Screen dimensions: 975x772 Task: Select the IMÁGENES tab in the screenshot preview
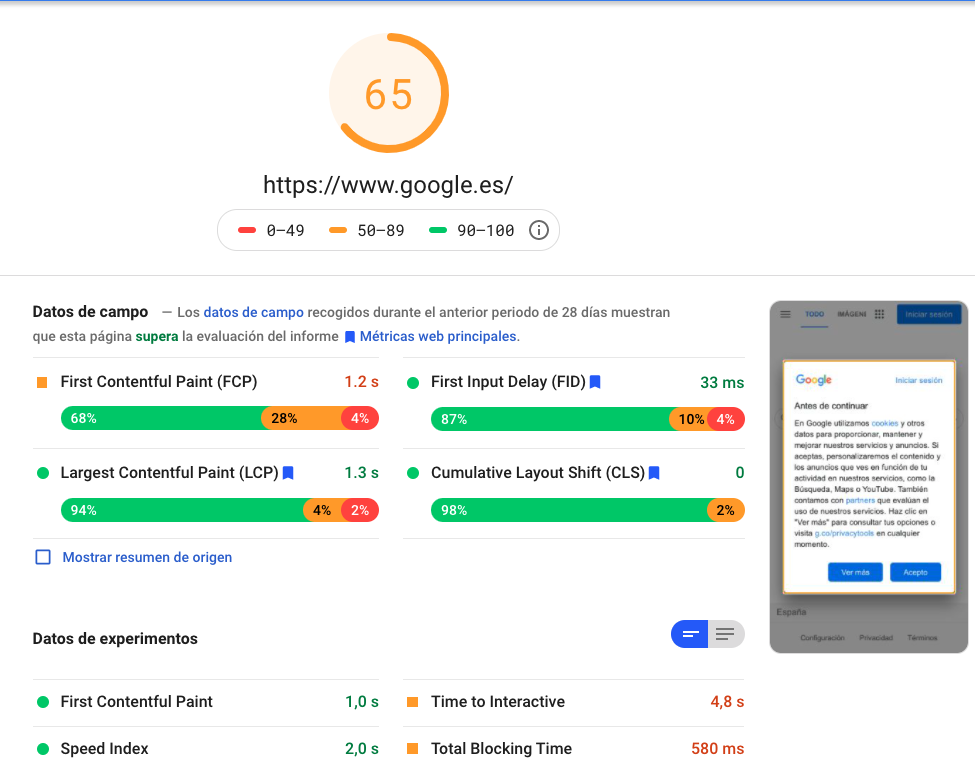(851, 315)
